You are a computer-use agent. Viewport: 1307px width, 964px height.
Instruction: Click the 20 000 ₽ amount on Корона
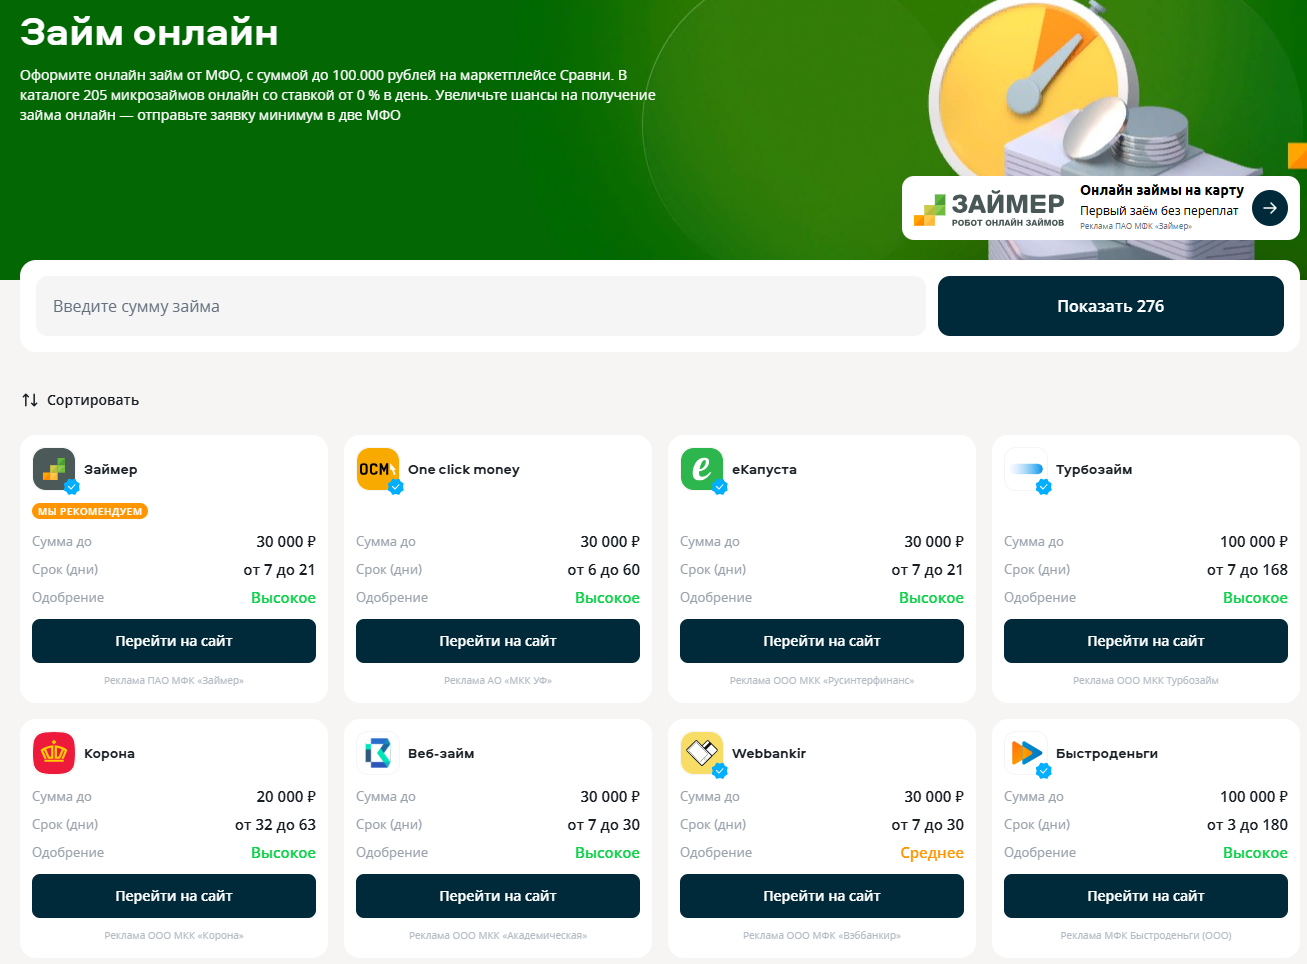pyautogui.click(x=286, y=797)
